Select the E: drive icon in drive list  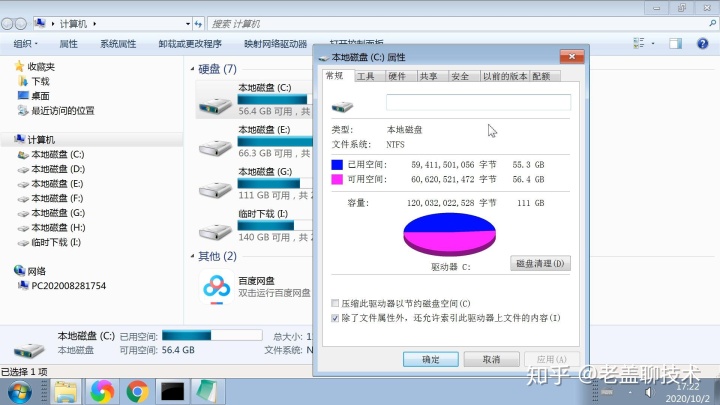(215, 148)
